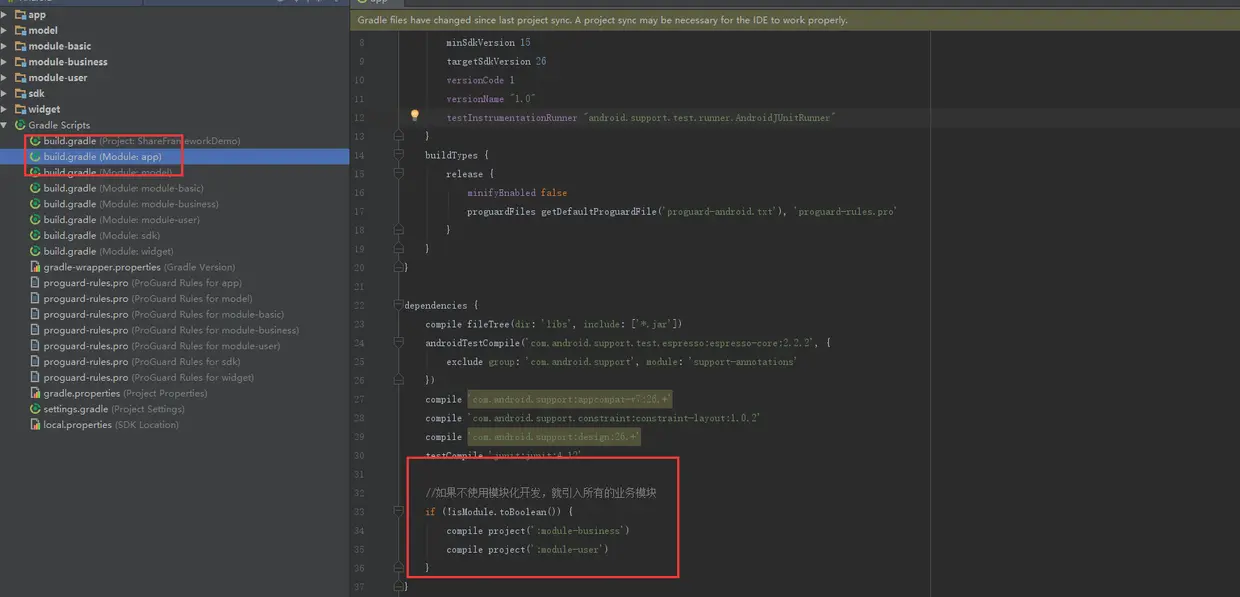The width and height of the screenshot is (1240, 597).
Task: Expand the module-user tree node
Action: click(5, 78)
